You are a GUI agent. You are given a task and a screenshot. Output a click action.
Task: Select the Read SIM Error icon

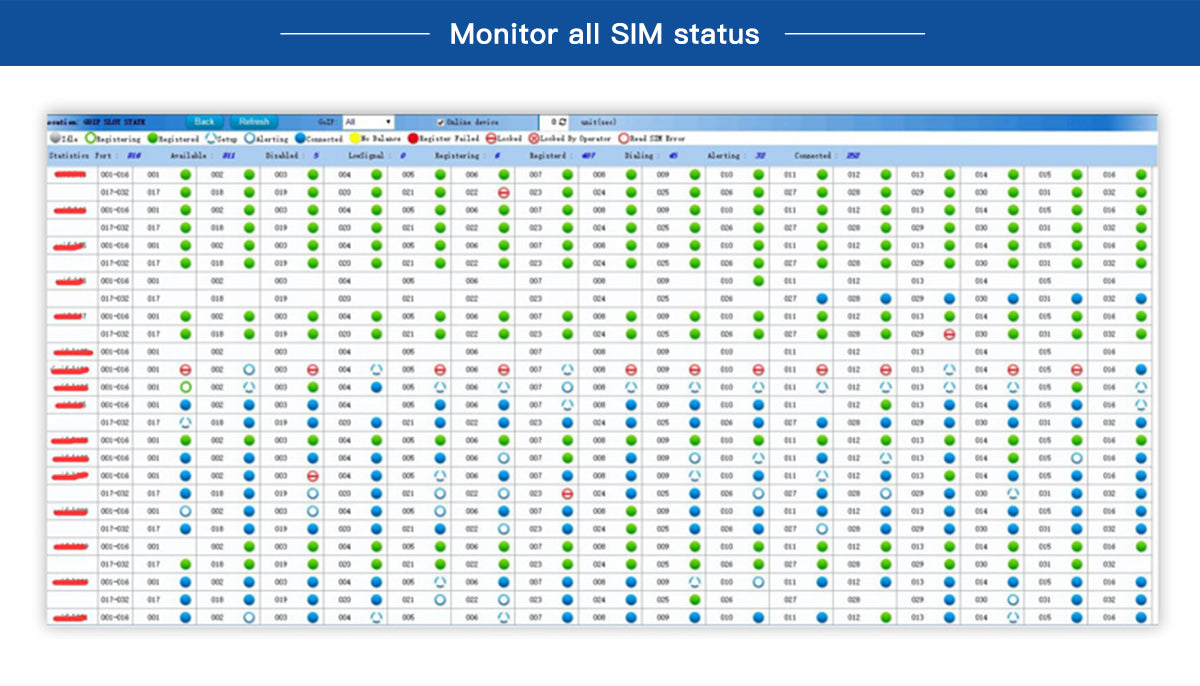[623, 139]
